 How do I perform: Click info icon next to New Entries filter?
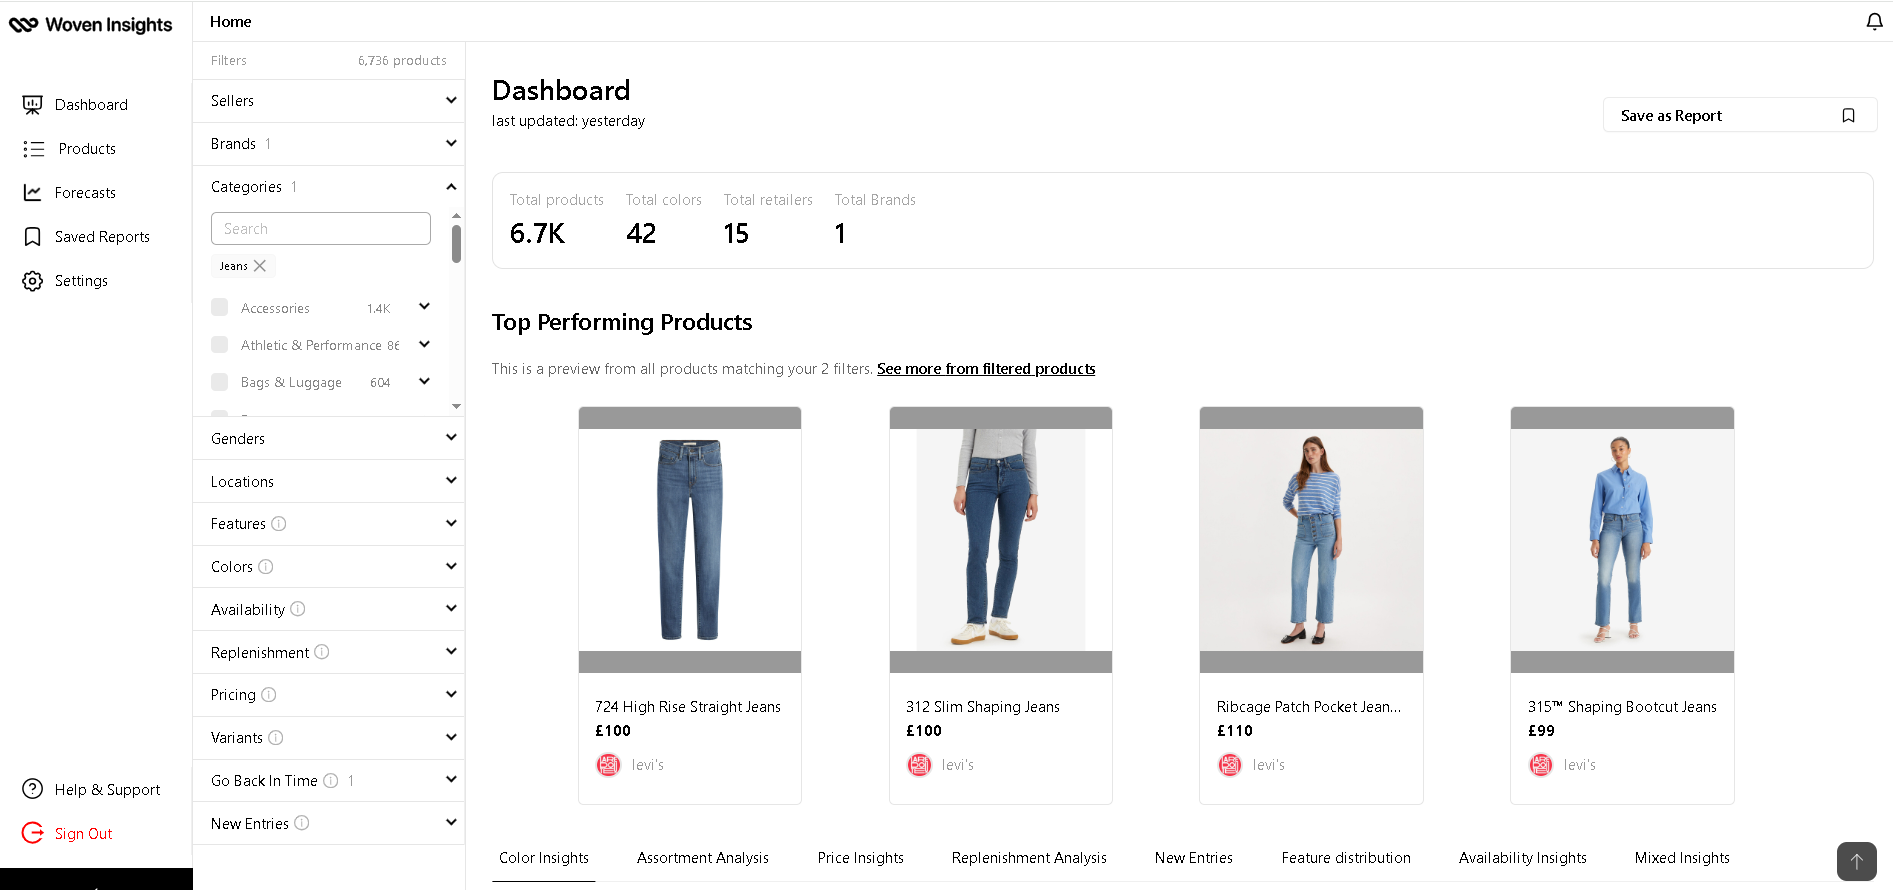302,823
